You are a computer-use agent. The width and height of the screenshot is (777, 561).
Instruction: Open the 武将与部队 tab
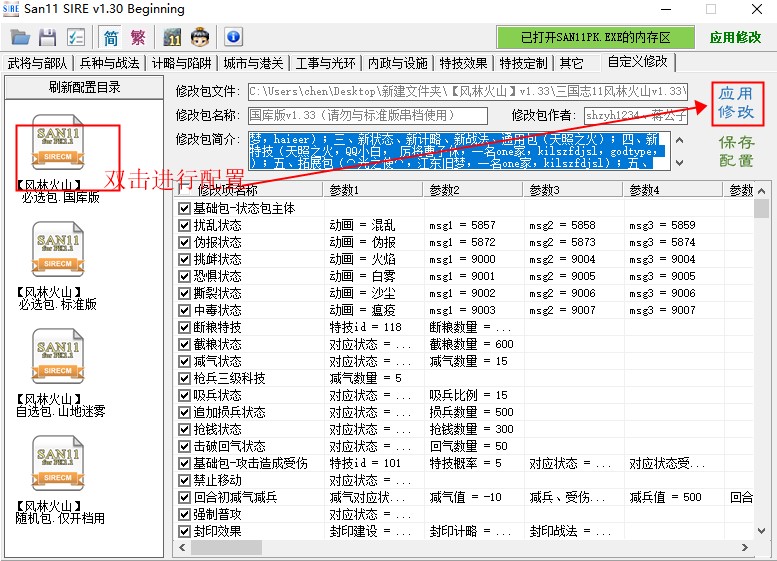click(37, 63)
